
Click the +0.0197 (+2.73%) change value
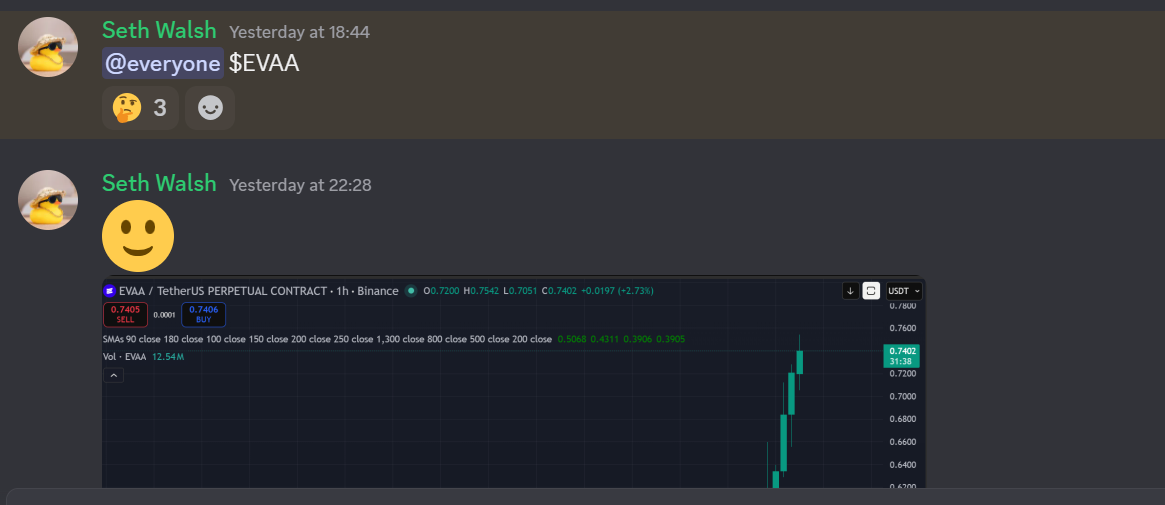(x=617, y=290)
